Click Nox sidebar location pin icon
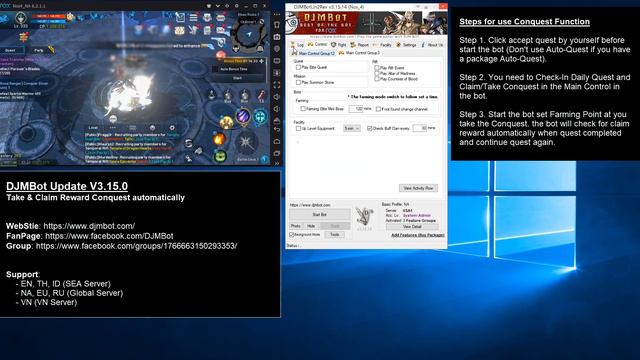The width and height of the screenshot is (640, 360). (277, 49)
